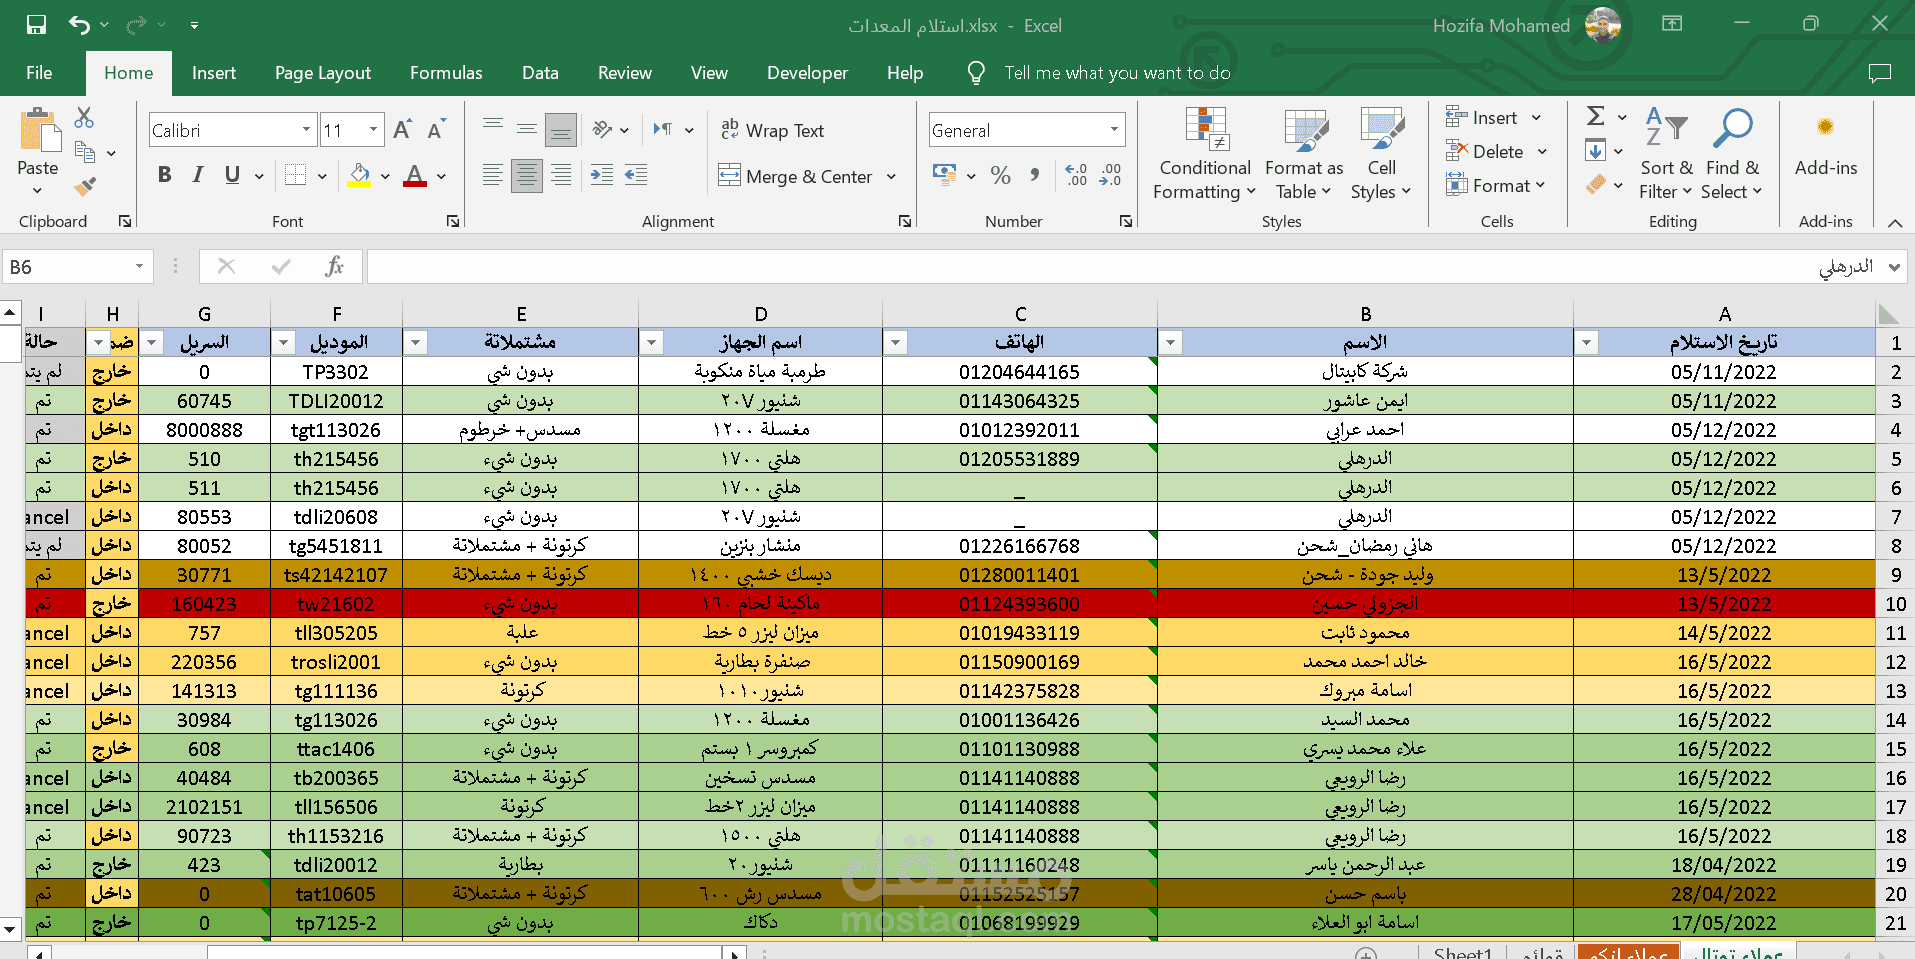The image size is (1915, 959).
Task: Click the Fill down arrow icon
Action: (x=1596, y=151)
